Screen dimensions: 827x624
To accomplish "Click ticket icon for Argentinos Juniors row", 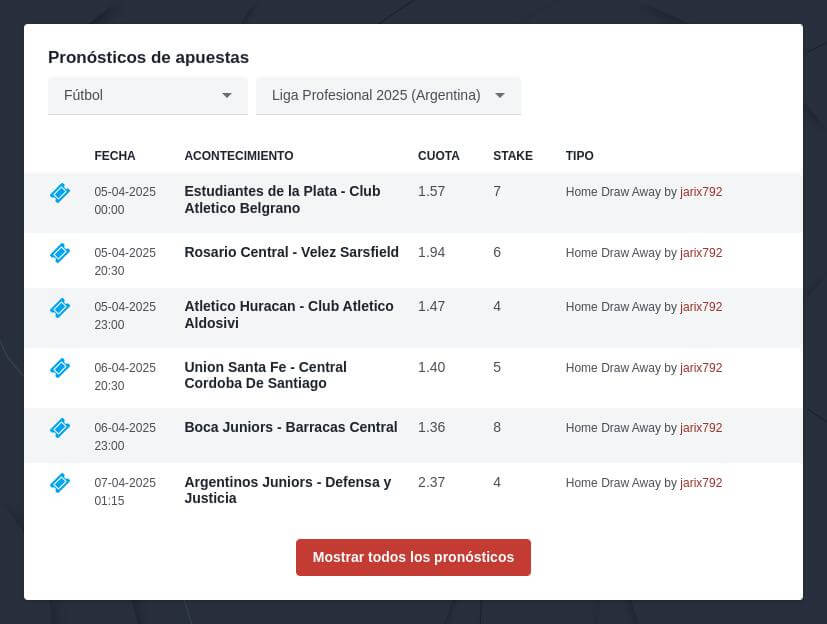I will tap(60, 483).
